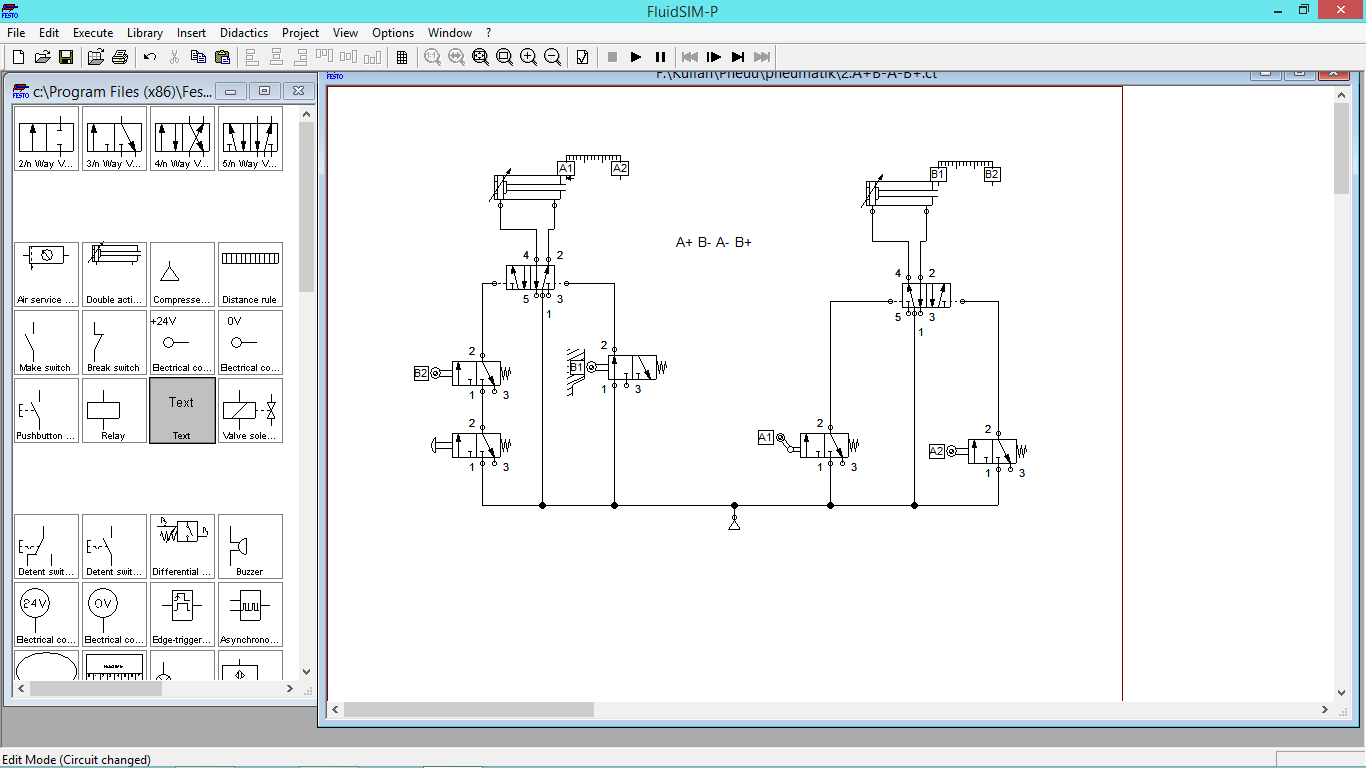Pause the running simulation
Screen dimensions: 1366x768
(x=659, y=57)
